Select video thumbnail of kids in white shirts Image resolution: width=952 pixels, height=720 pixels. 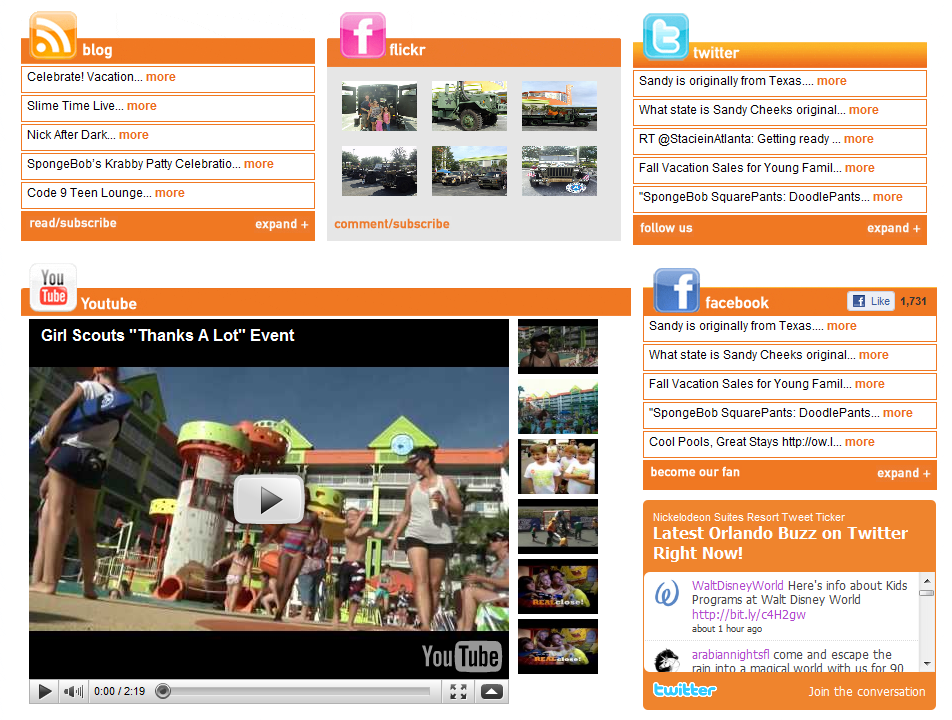click(558, 466)
